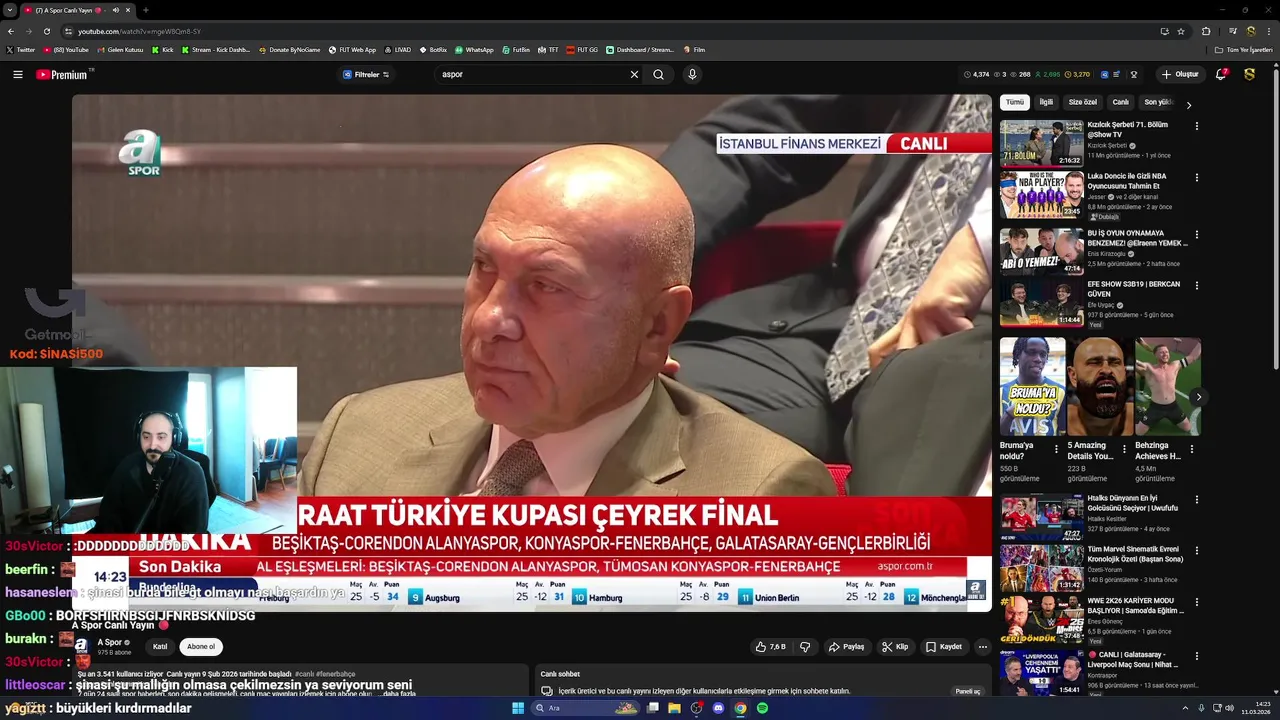The height and width of the screenshot is (720, 1280).
Task: Open A Spor channel avatar
Action: tap(82, 646)
